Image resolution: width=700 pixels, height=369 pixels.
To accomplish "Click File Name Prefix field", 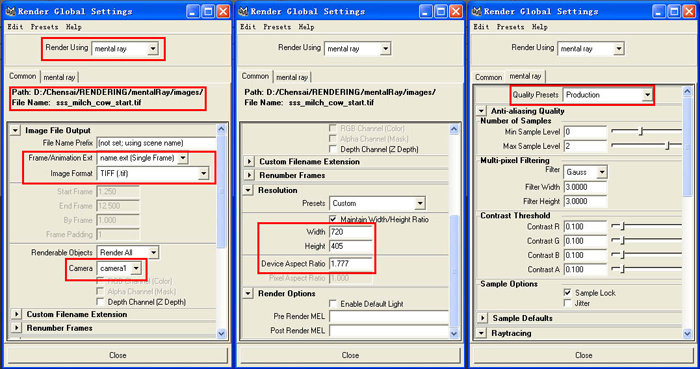I will [157, 143].
